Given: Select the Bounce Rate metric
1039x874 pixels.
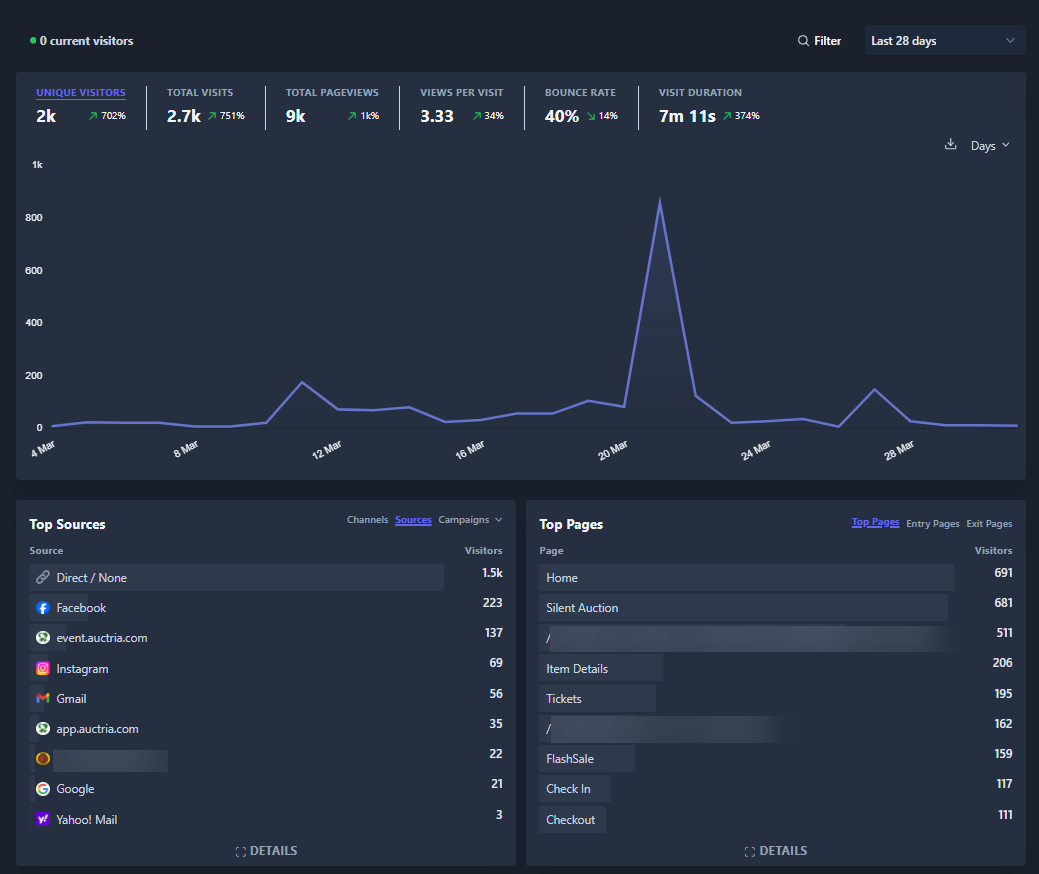Looking at the screenshot, I should coord(580,93).
